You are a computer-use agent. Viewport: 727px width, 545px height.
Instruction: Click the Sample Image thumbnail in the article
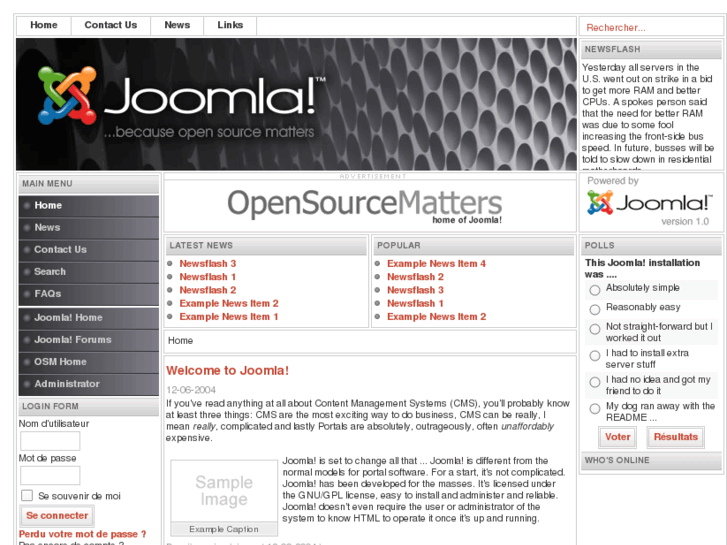coord(224,491)
